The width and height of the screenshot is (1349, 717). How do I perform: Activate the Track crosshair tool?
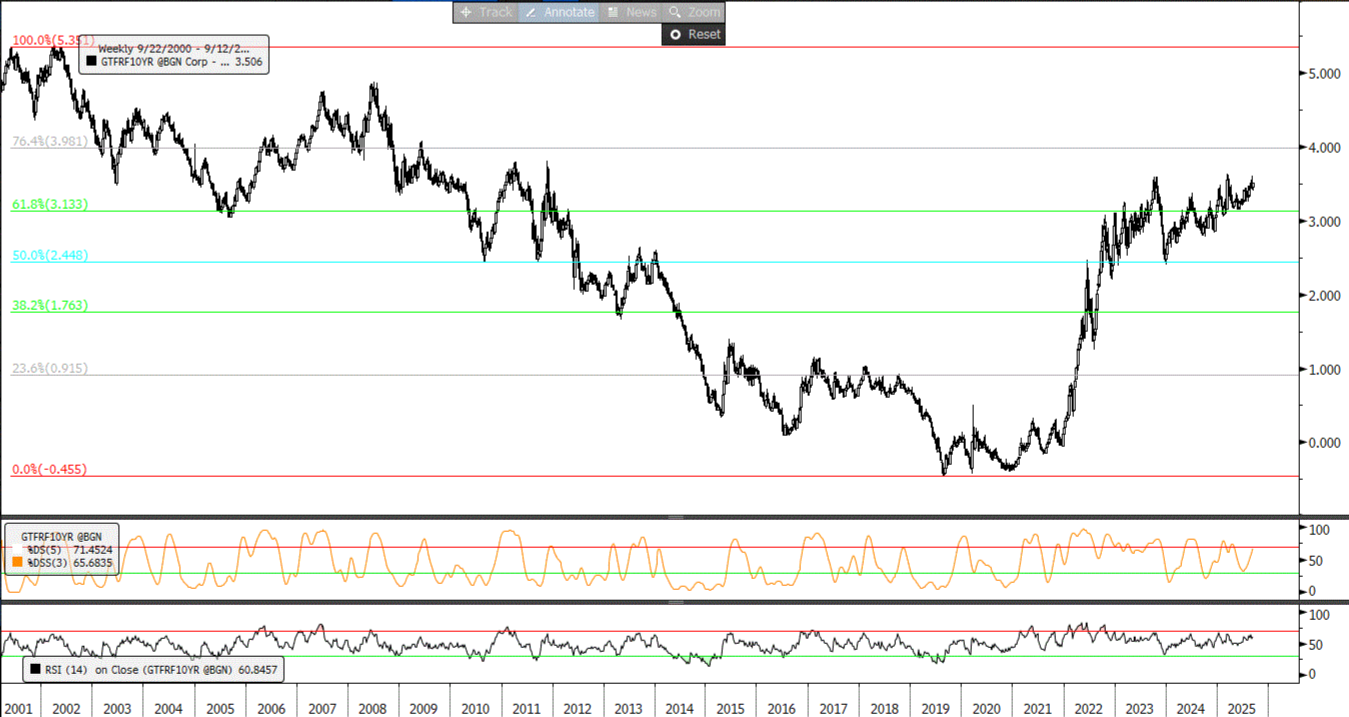pyautogui.click(x=485, y=12)
